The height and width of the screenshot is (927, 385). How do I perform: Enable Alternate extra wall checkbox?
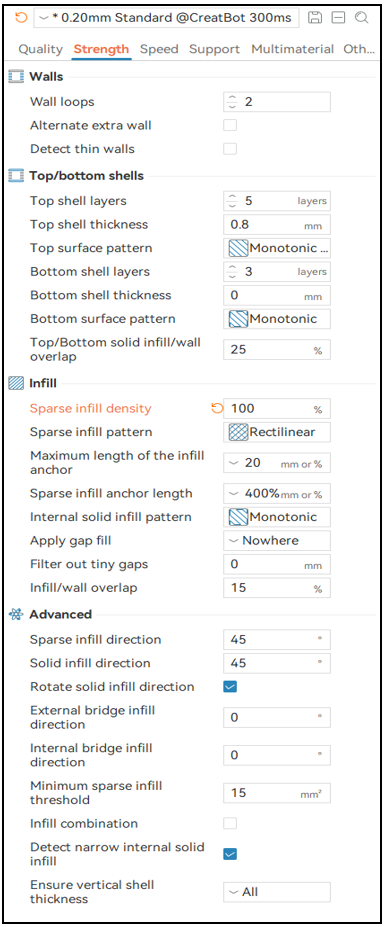click(230, 125)
